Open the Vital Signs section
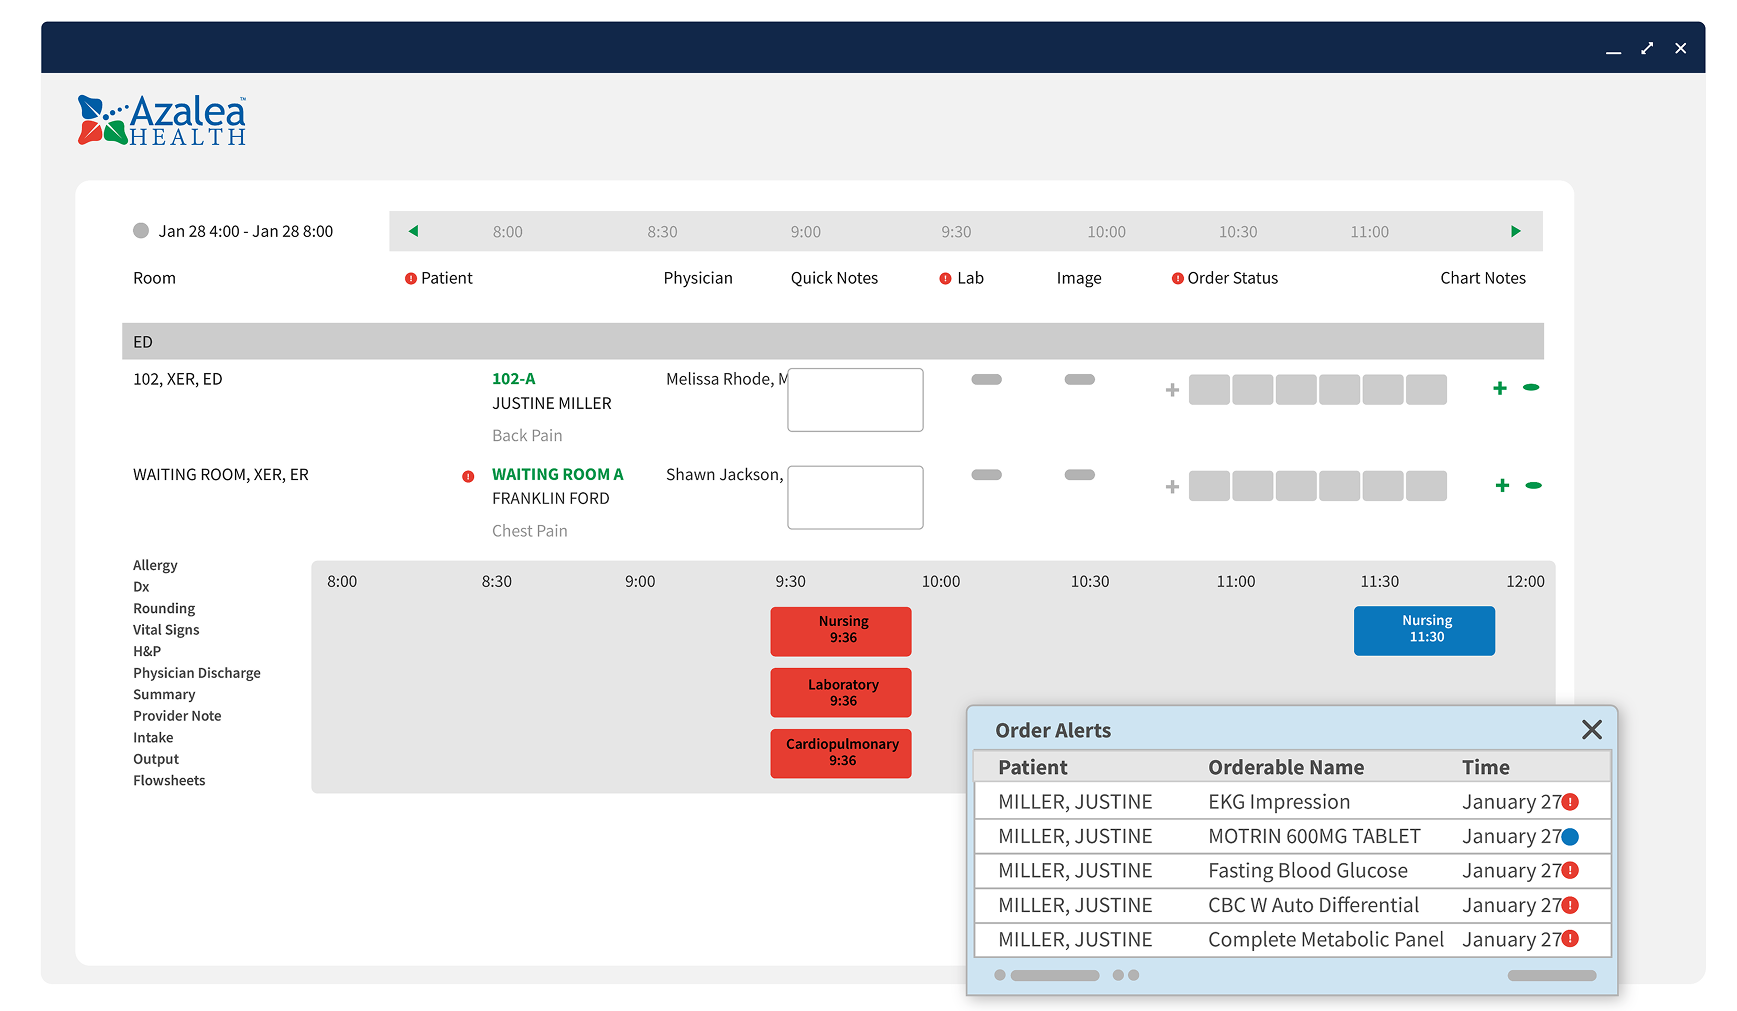The height and width of the screenshot is (1011, 1737). point(166,630)
